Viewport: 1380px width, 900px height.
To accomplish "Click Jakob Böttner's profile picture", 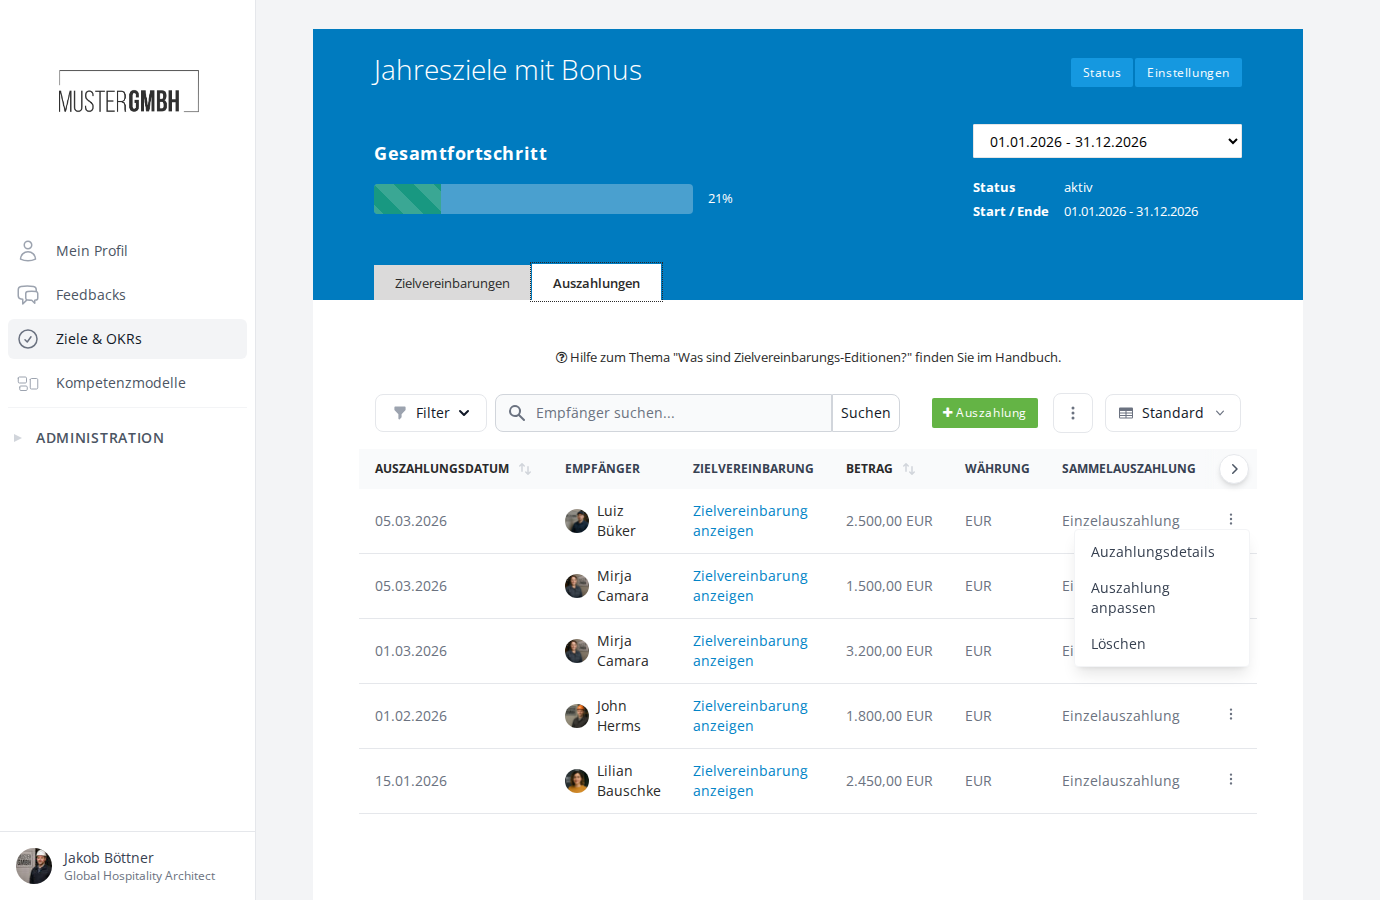I will pos(34,866).
